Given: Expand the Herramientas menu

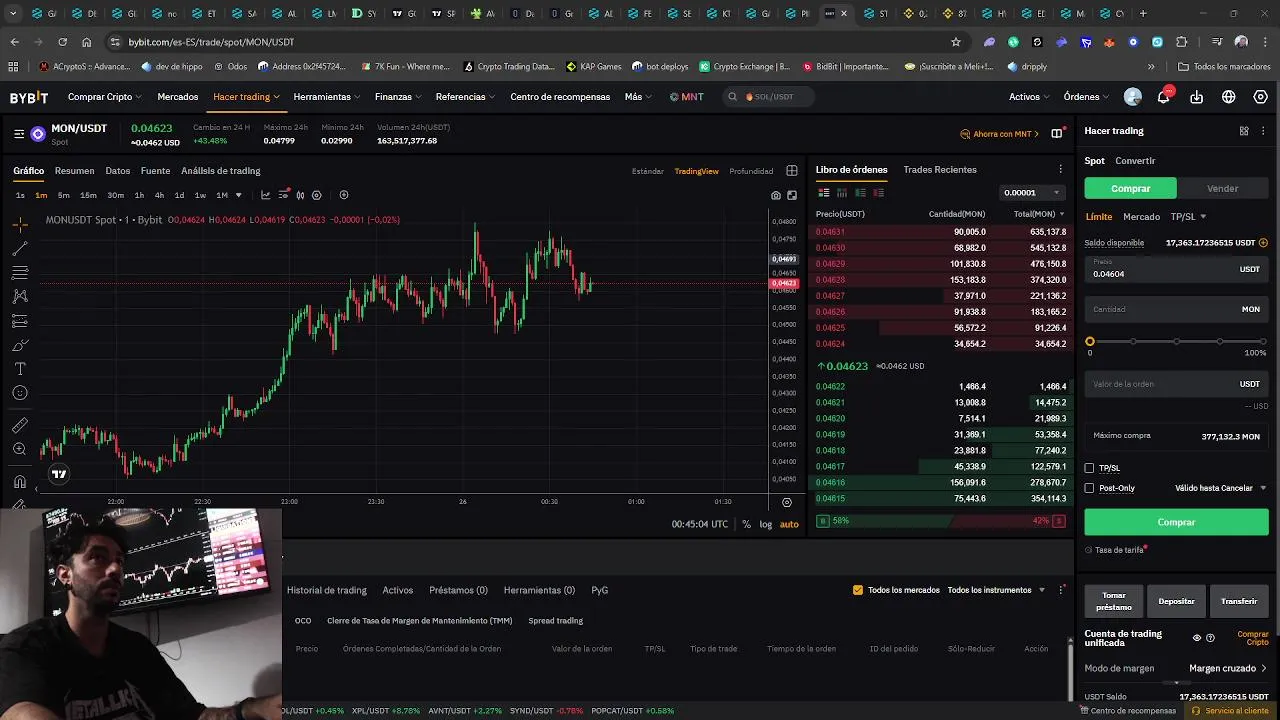Looking at the screenshot, I should click(327, 97).
